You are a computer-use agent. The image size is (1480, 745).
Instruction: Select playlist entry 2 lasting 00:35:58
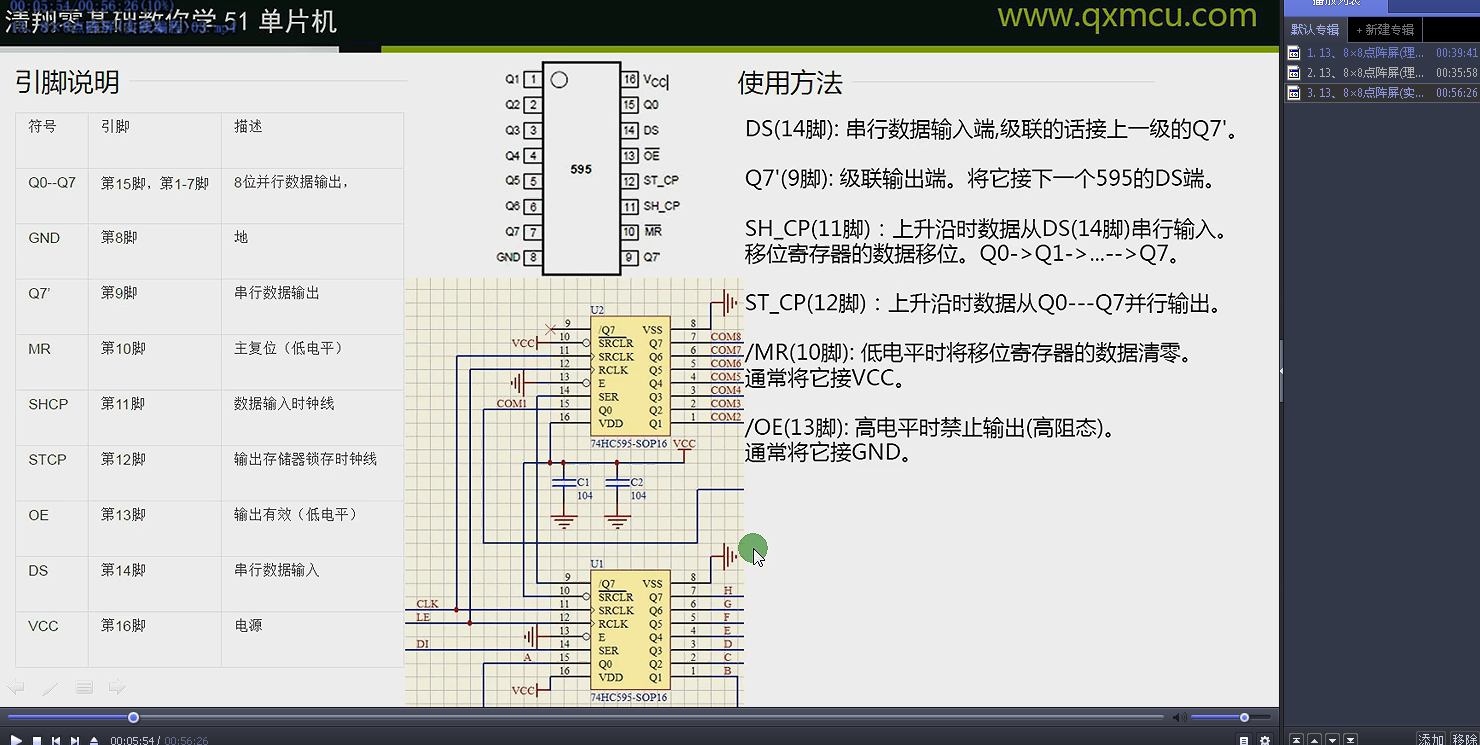point(1381,73)
